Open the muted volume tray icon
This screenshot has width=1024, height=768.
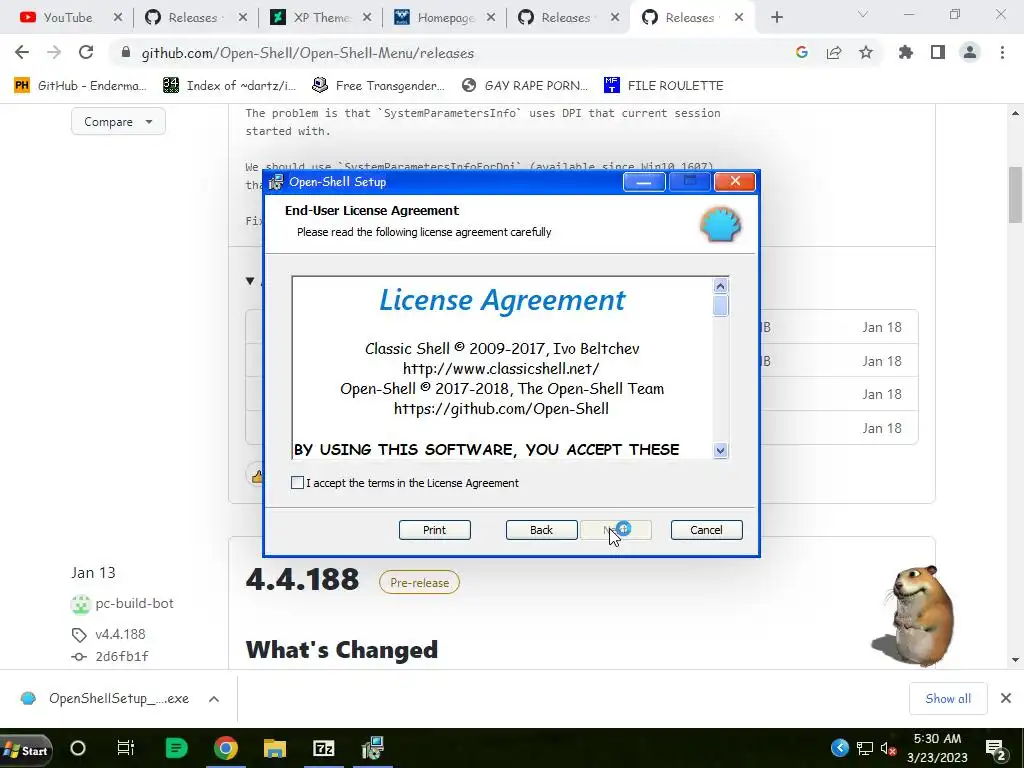[x=888, y=748]
